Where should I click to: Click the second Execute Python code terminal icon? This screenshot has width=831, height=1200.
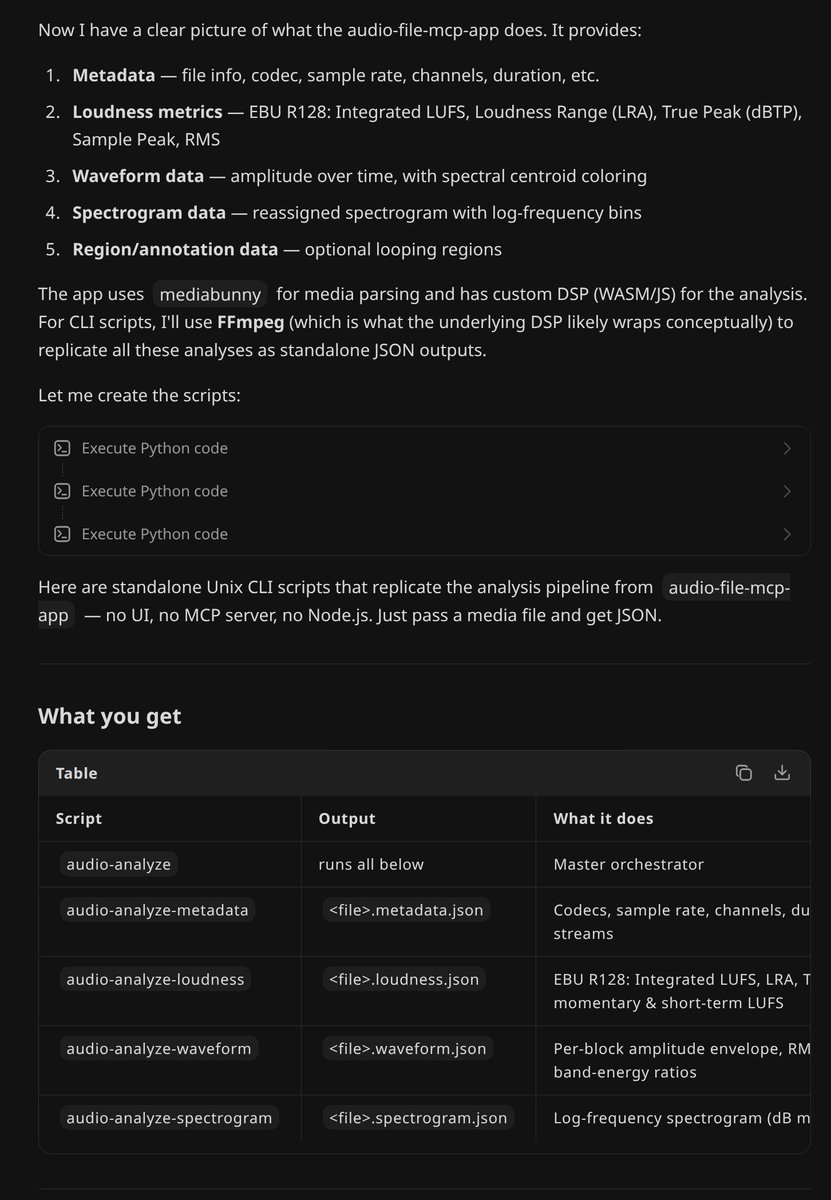(x=62, y=491)
